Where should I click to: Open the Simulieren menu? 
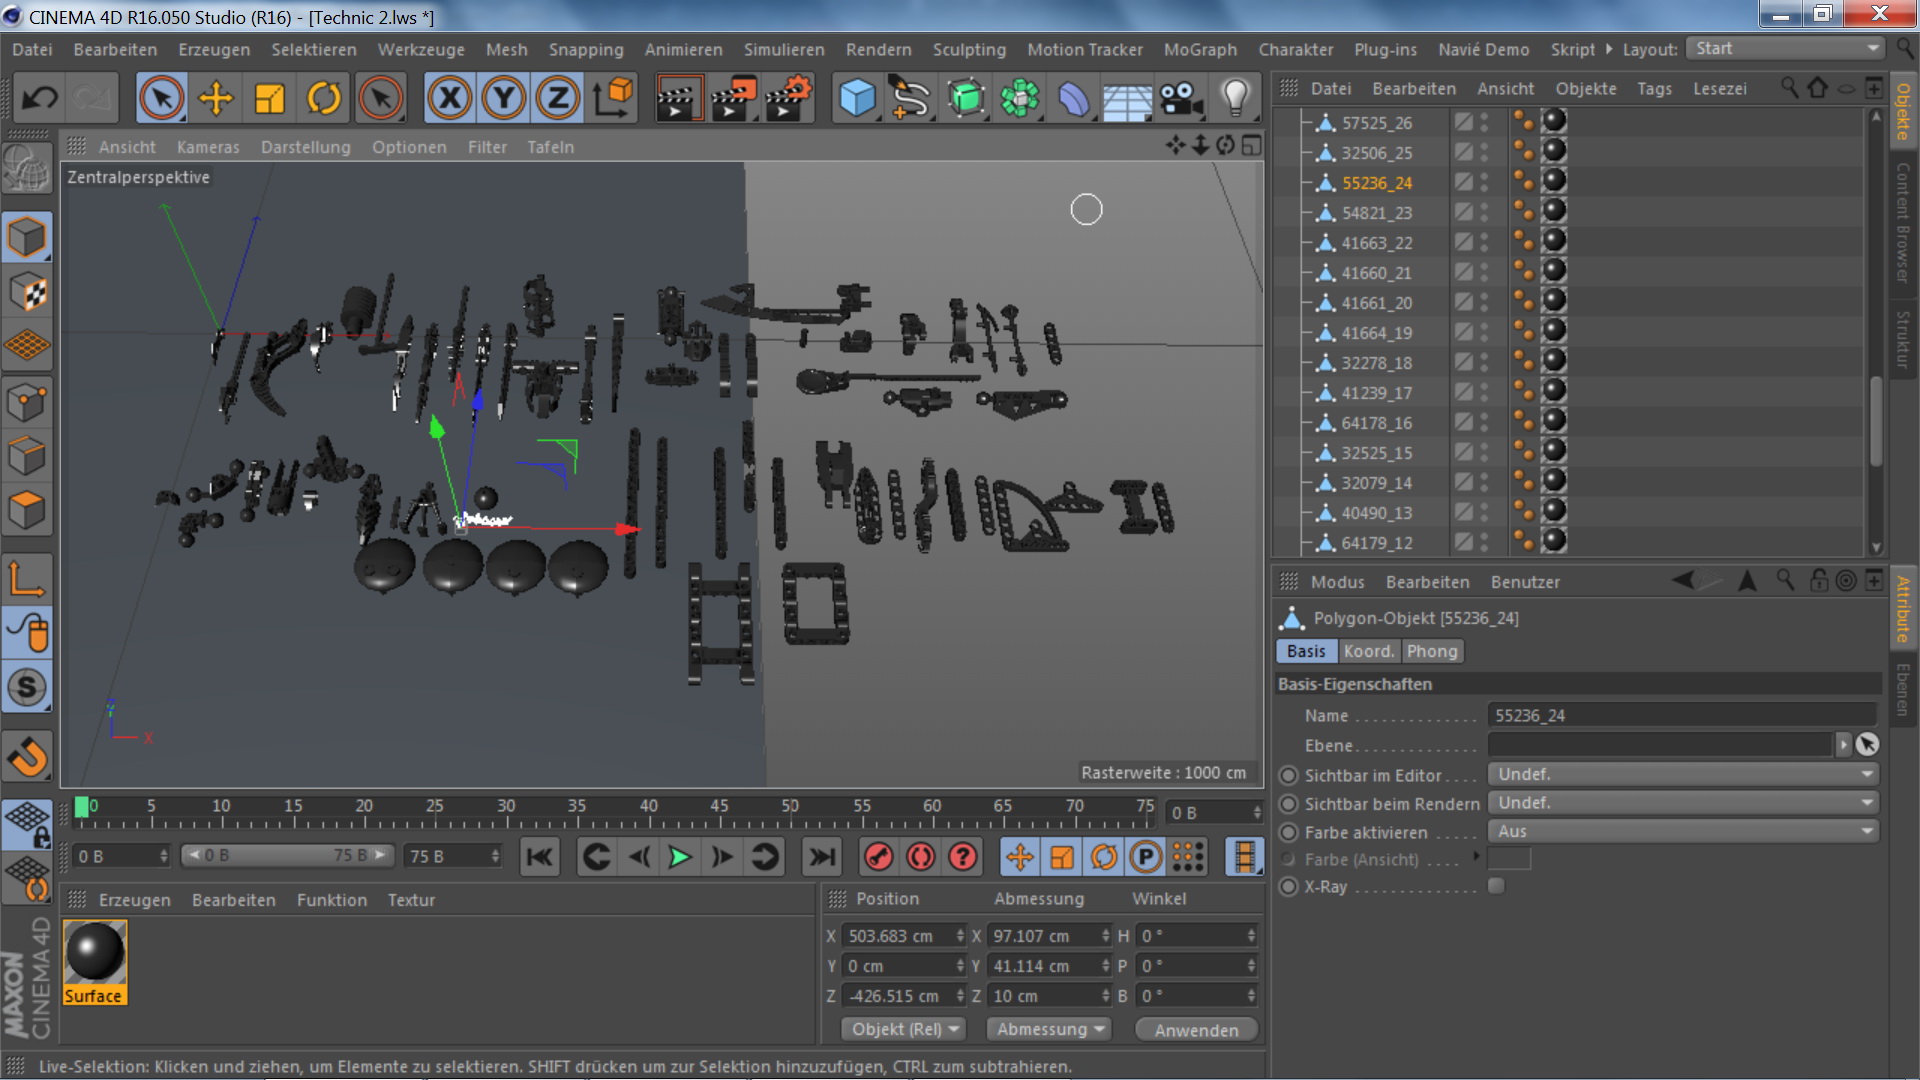pyautogui.click(x=784, y=49)
